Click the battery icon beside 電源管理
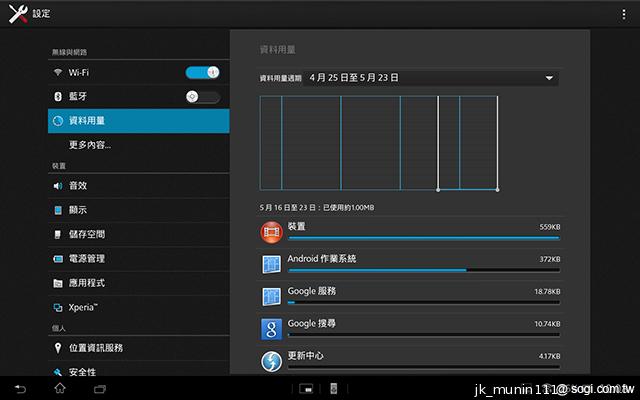The image size is (640, 400). click(x=58, y=259)
